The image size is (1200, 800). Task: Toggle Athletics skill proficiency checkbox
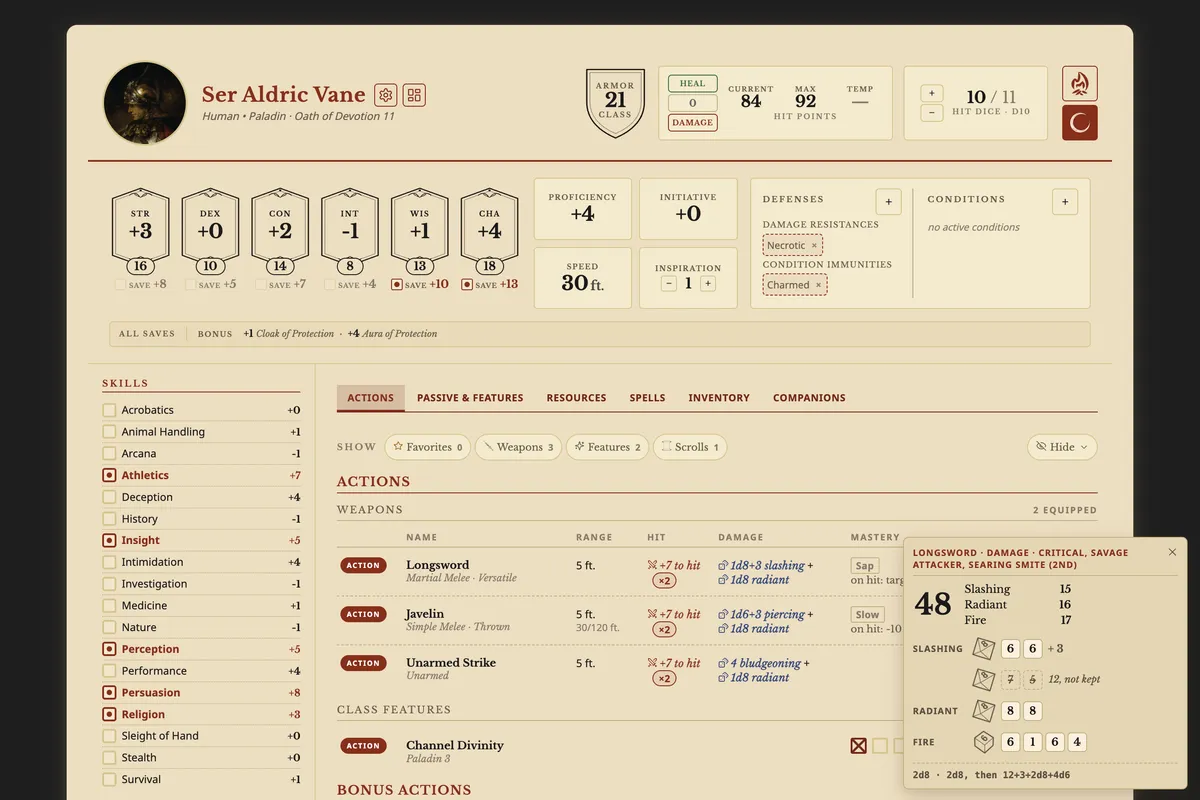point(109,475)
